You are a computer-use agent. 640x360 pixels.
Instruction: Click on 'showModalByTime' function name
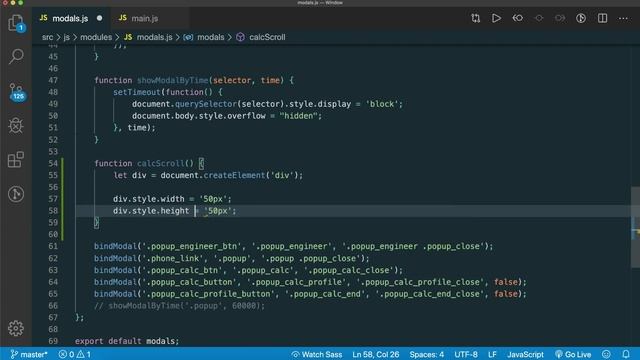(x=173, y=80)
